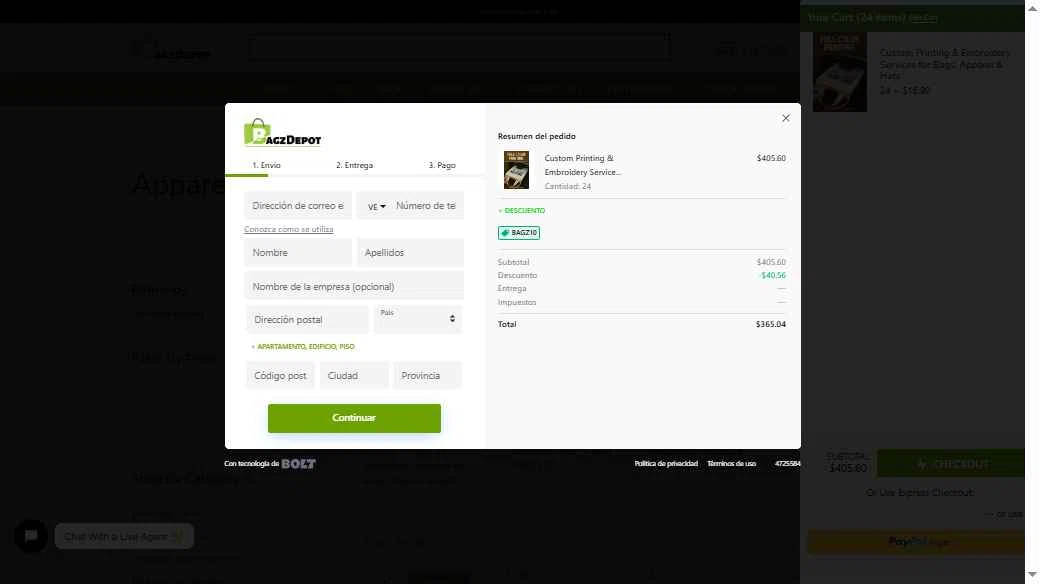Click the BagzDepot logo in the modal
1040x584 pixels.
[283, 132]
